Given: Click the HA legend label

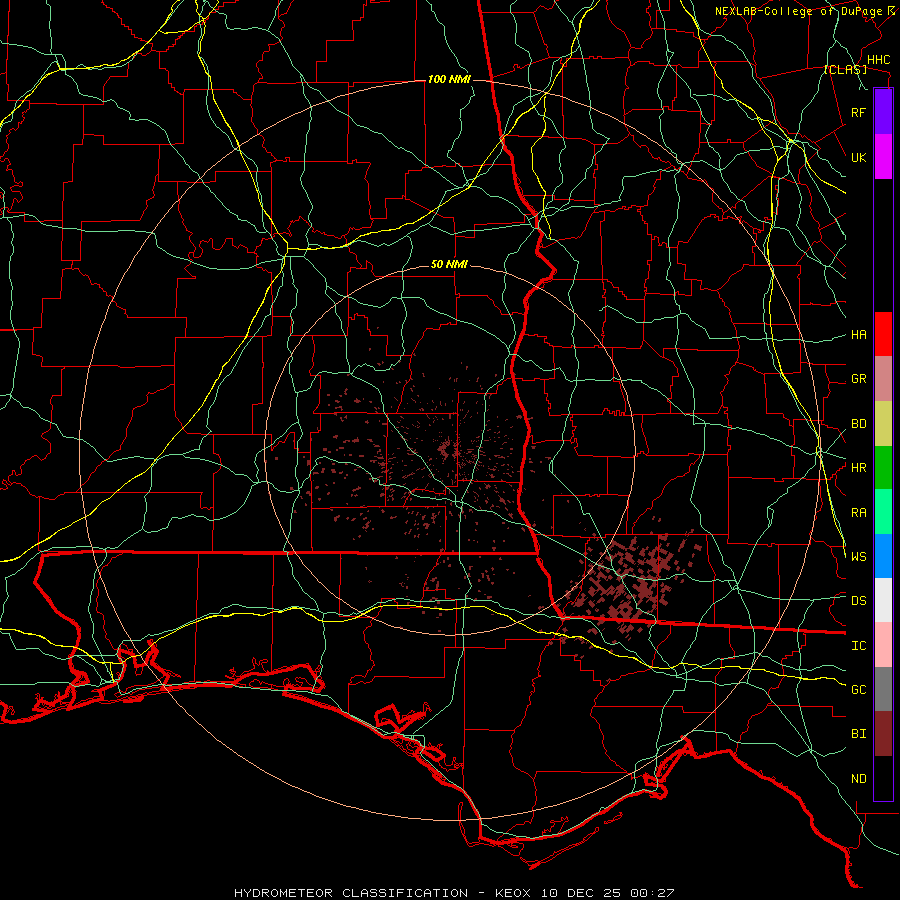Looking at the screenshot, I should pyautogui.click(x=858, y=335).
